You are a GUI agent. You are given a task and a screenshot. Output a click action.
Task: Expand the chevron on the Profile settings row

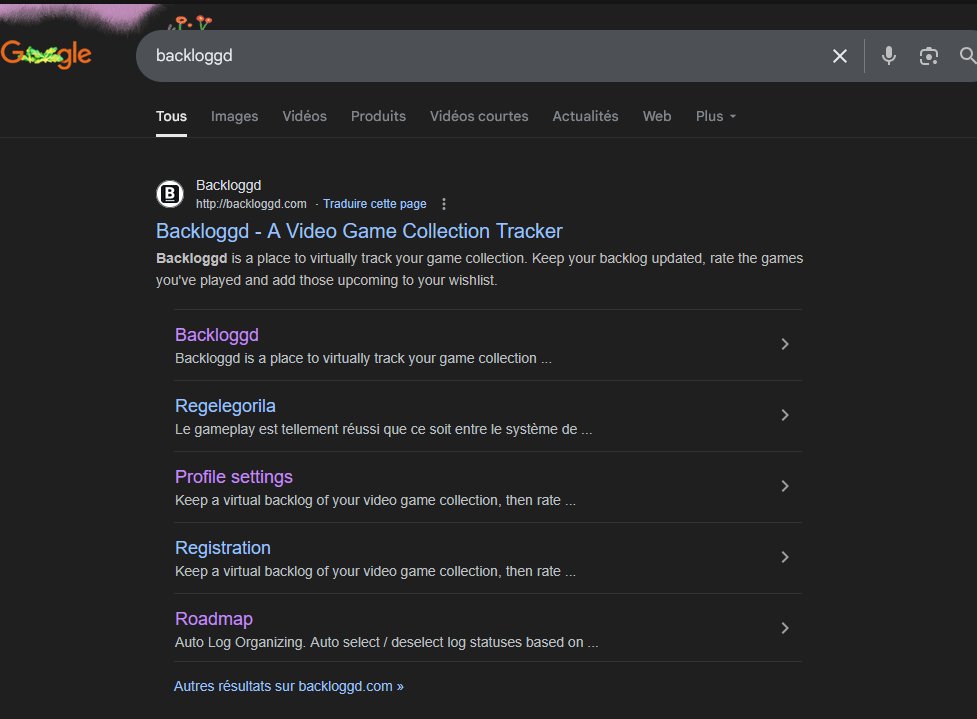tap(785, 487)
